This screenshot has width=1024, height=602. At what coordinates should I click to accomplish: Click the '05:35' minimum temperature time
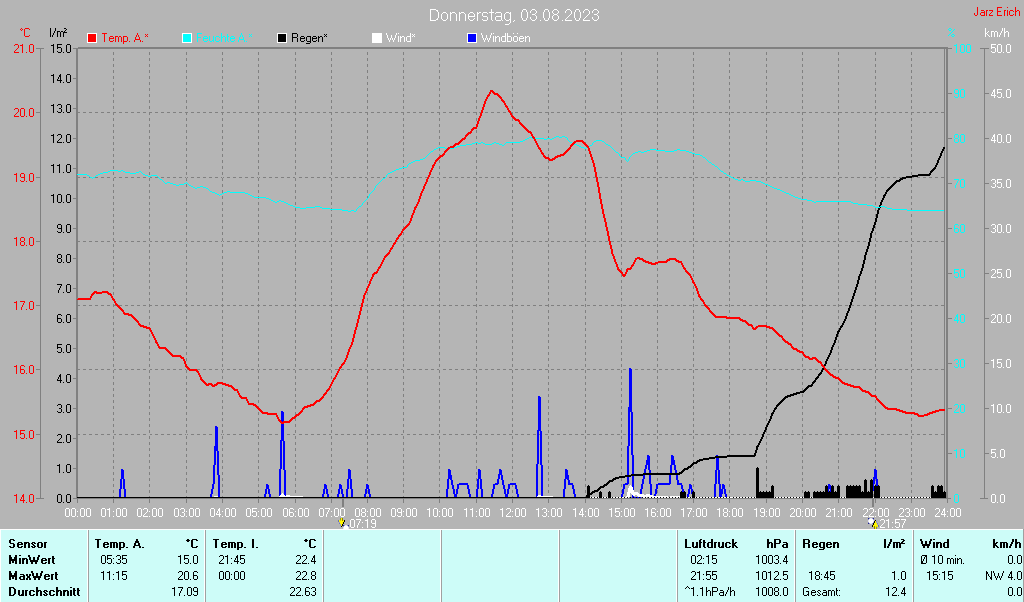(x=114, y=560)
